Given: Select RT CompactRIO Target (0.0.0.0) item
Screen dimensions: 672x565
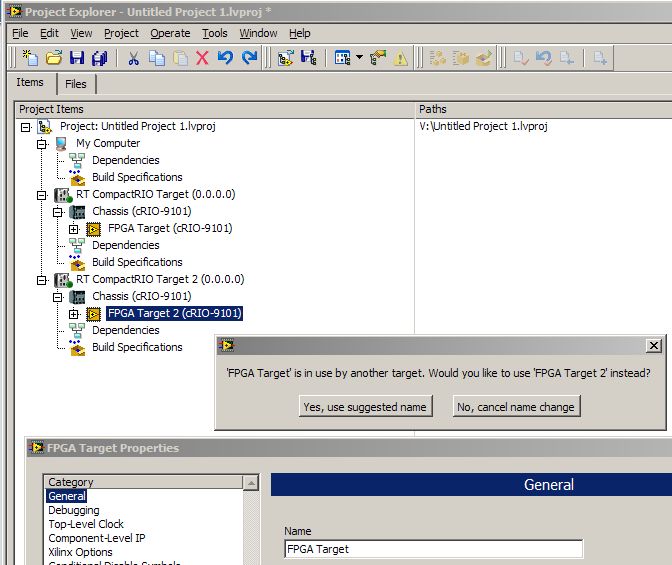Looking at the screenshot, I should pyautogui.click(x=156, y=195).
